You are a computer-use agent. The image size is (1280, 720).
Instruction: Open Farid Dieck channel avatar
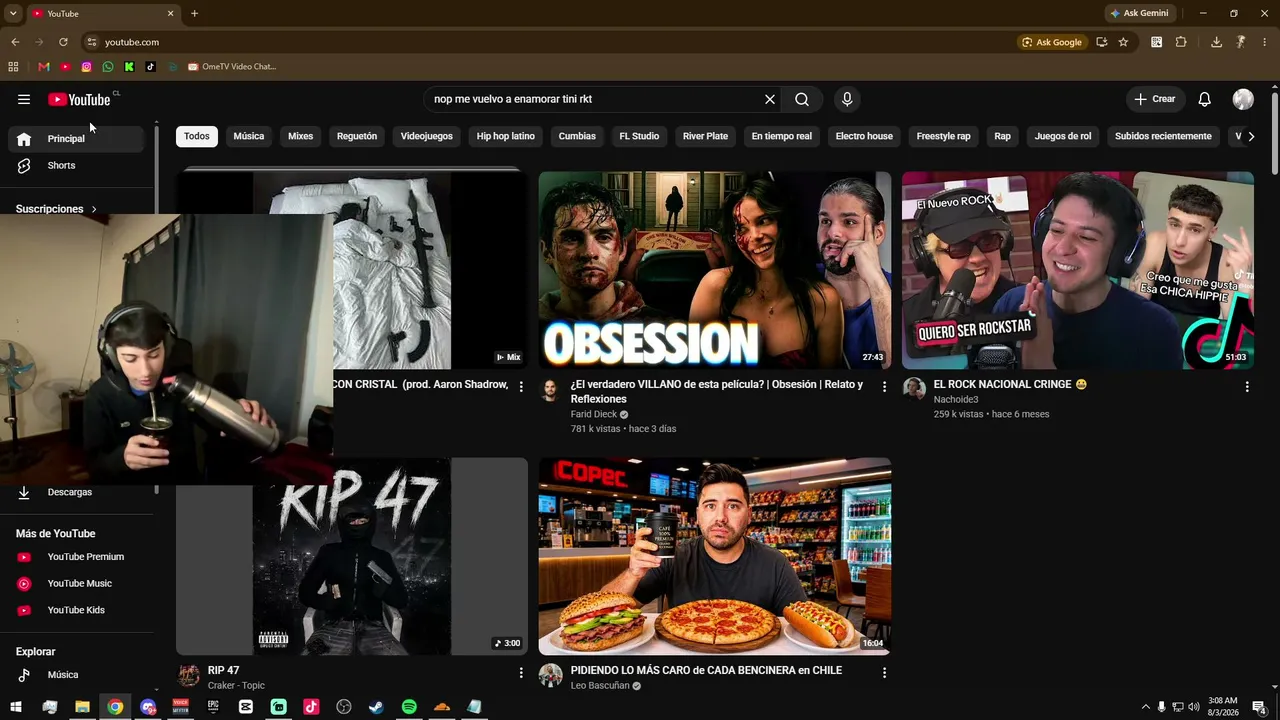pos(551,390)
